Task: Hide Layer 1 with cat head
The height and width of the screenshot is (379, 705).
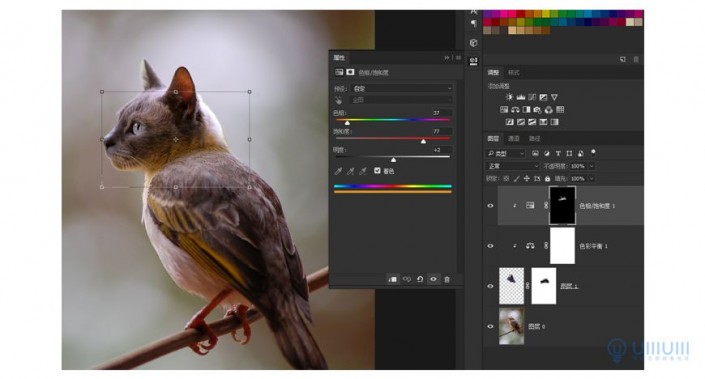Action: pyautogui.click(x=491, y=286)
